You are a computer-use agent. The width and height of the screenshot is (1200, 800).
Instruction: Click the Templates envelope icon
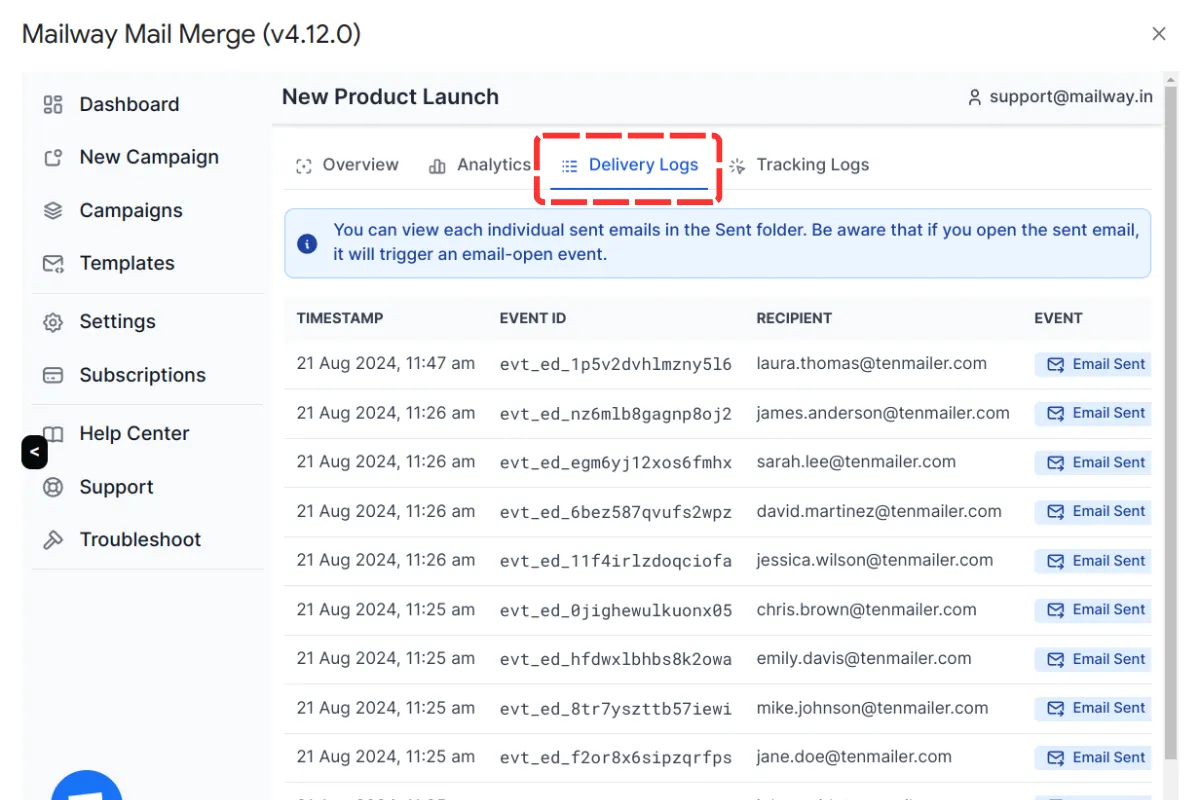53,264
